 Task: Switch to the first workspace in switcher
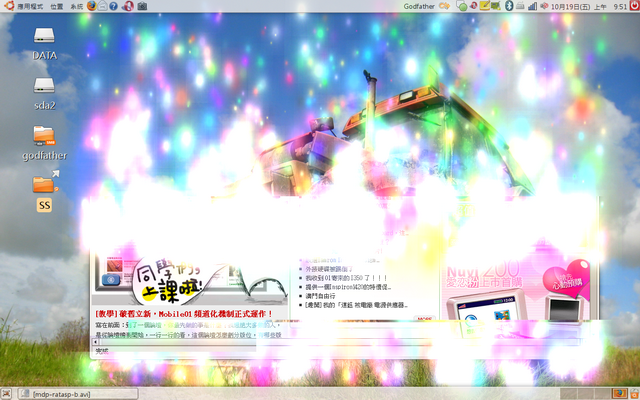tap(567, 394)
